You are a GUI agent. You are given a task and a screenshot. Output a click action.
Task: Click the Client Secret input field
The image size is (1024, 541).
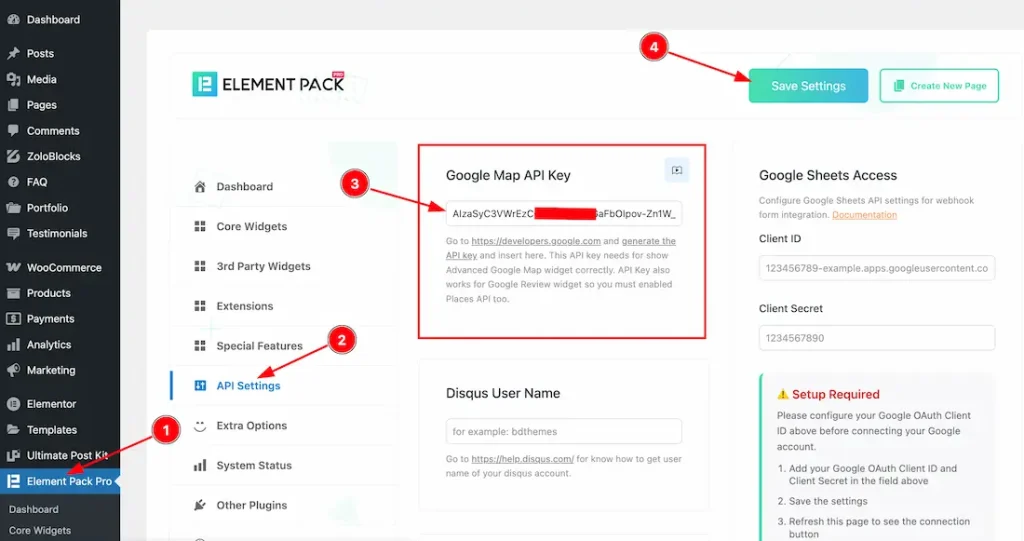pos(876,338)
